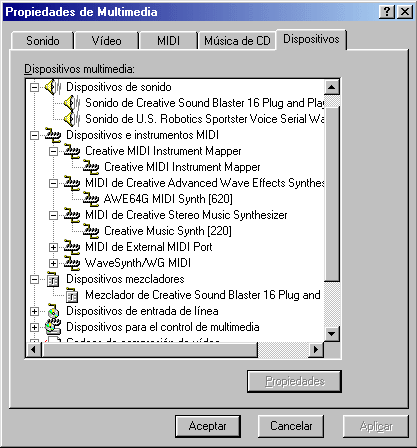Select Sonido de Creative Sound Blaster 16 Plug and Play

(x=204, y=103)
